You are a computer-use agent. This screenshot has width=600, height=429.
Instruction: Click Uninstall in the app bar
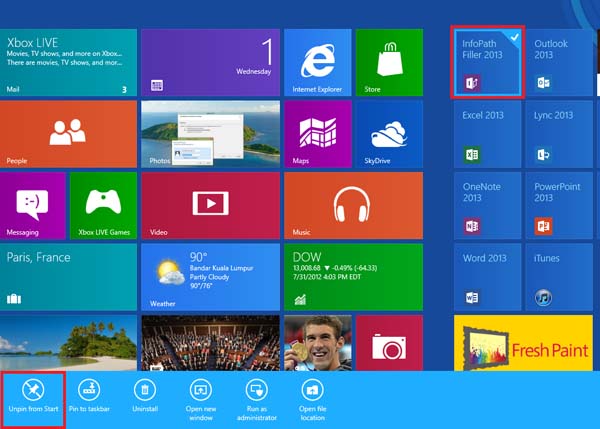(x=145, y=396)
